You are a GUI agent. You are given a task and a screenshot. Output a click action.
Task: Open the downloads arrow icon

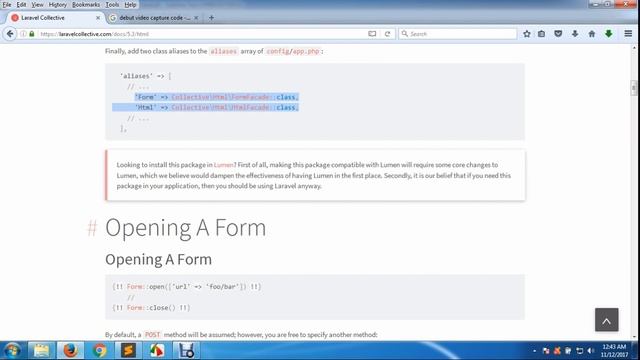pyautogui.click(x=575, y=34)
